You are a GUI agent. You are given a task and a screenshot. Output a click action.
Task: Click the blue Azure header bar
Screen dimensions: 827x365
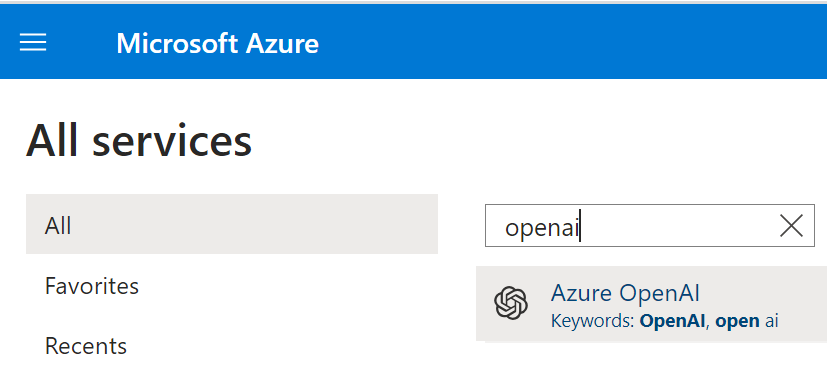[414, 42]
